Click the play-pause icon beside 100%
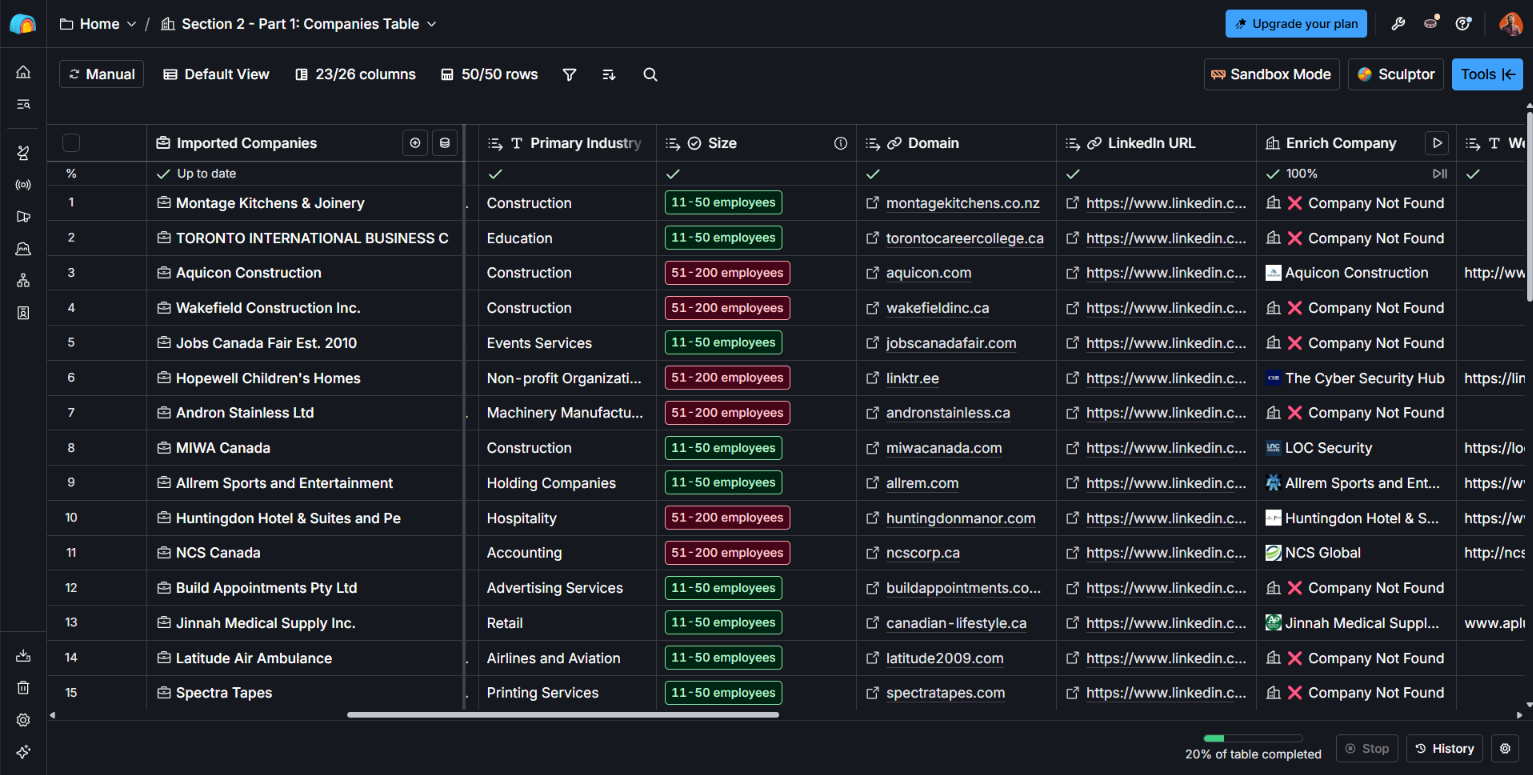The width and height of the screenshot is (1533, 775). (1439, 174)
